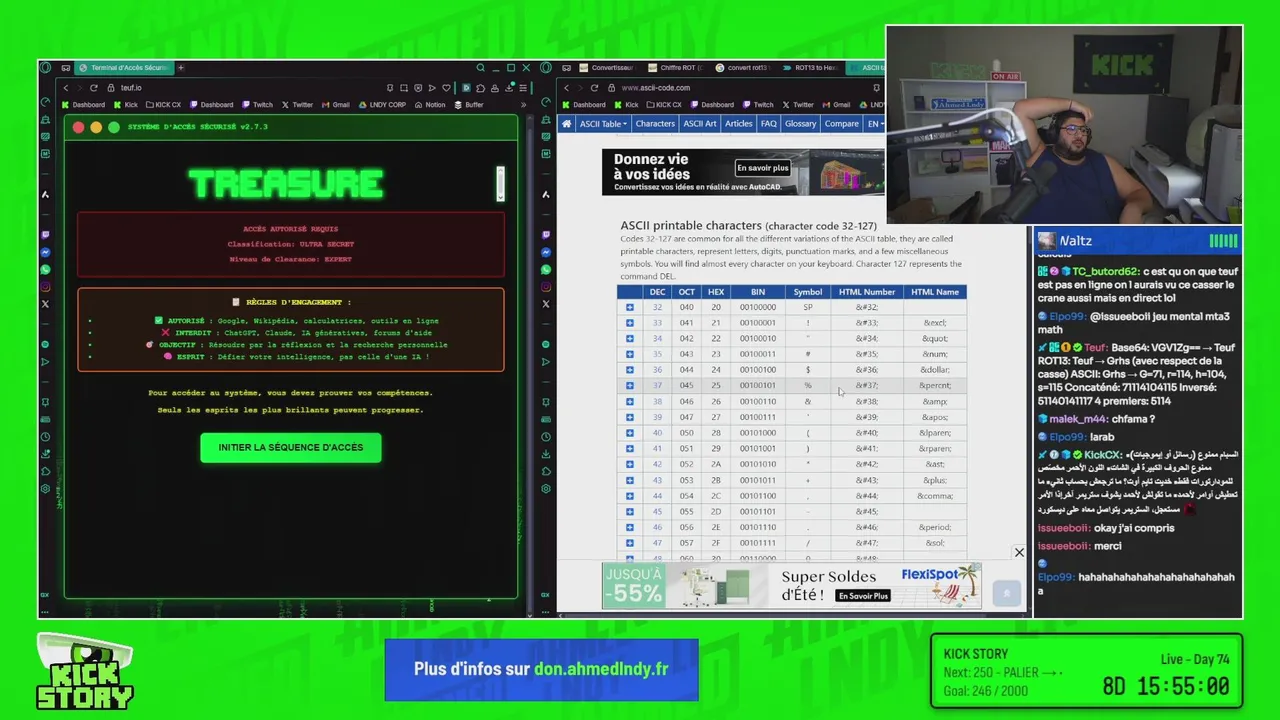Open the ASCII Art menu item
This screenshot has width=1280, height=720.
click(700, 124)
